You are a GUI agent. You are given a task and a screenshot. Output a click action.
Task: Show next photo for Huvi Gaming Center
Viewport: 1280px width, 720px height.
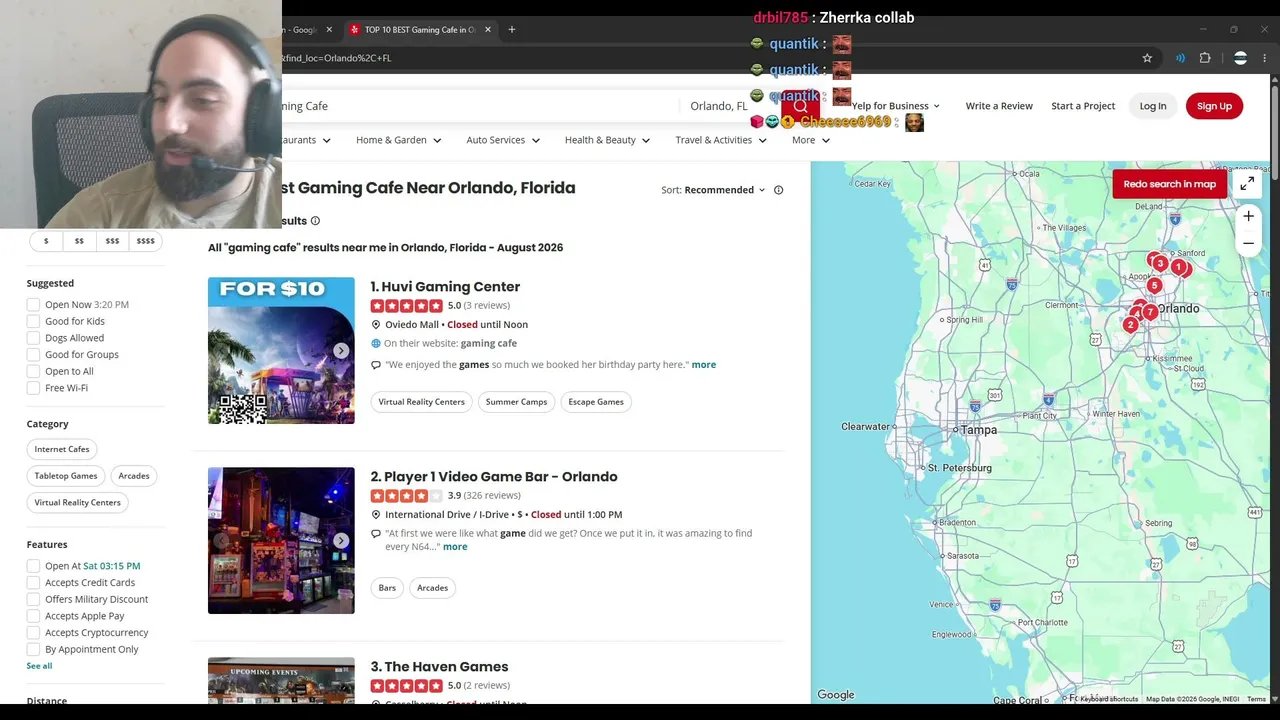coord(341,351)
